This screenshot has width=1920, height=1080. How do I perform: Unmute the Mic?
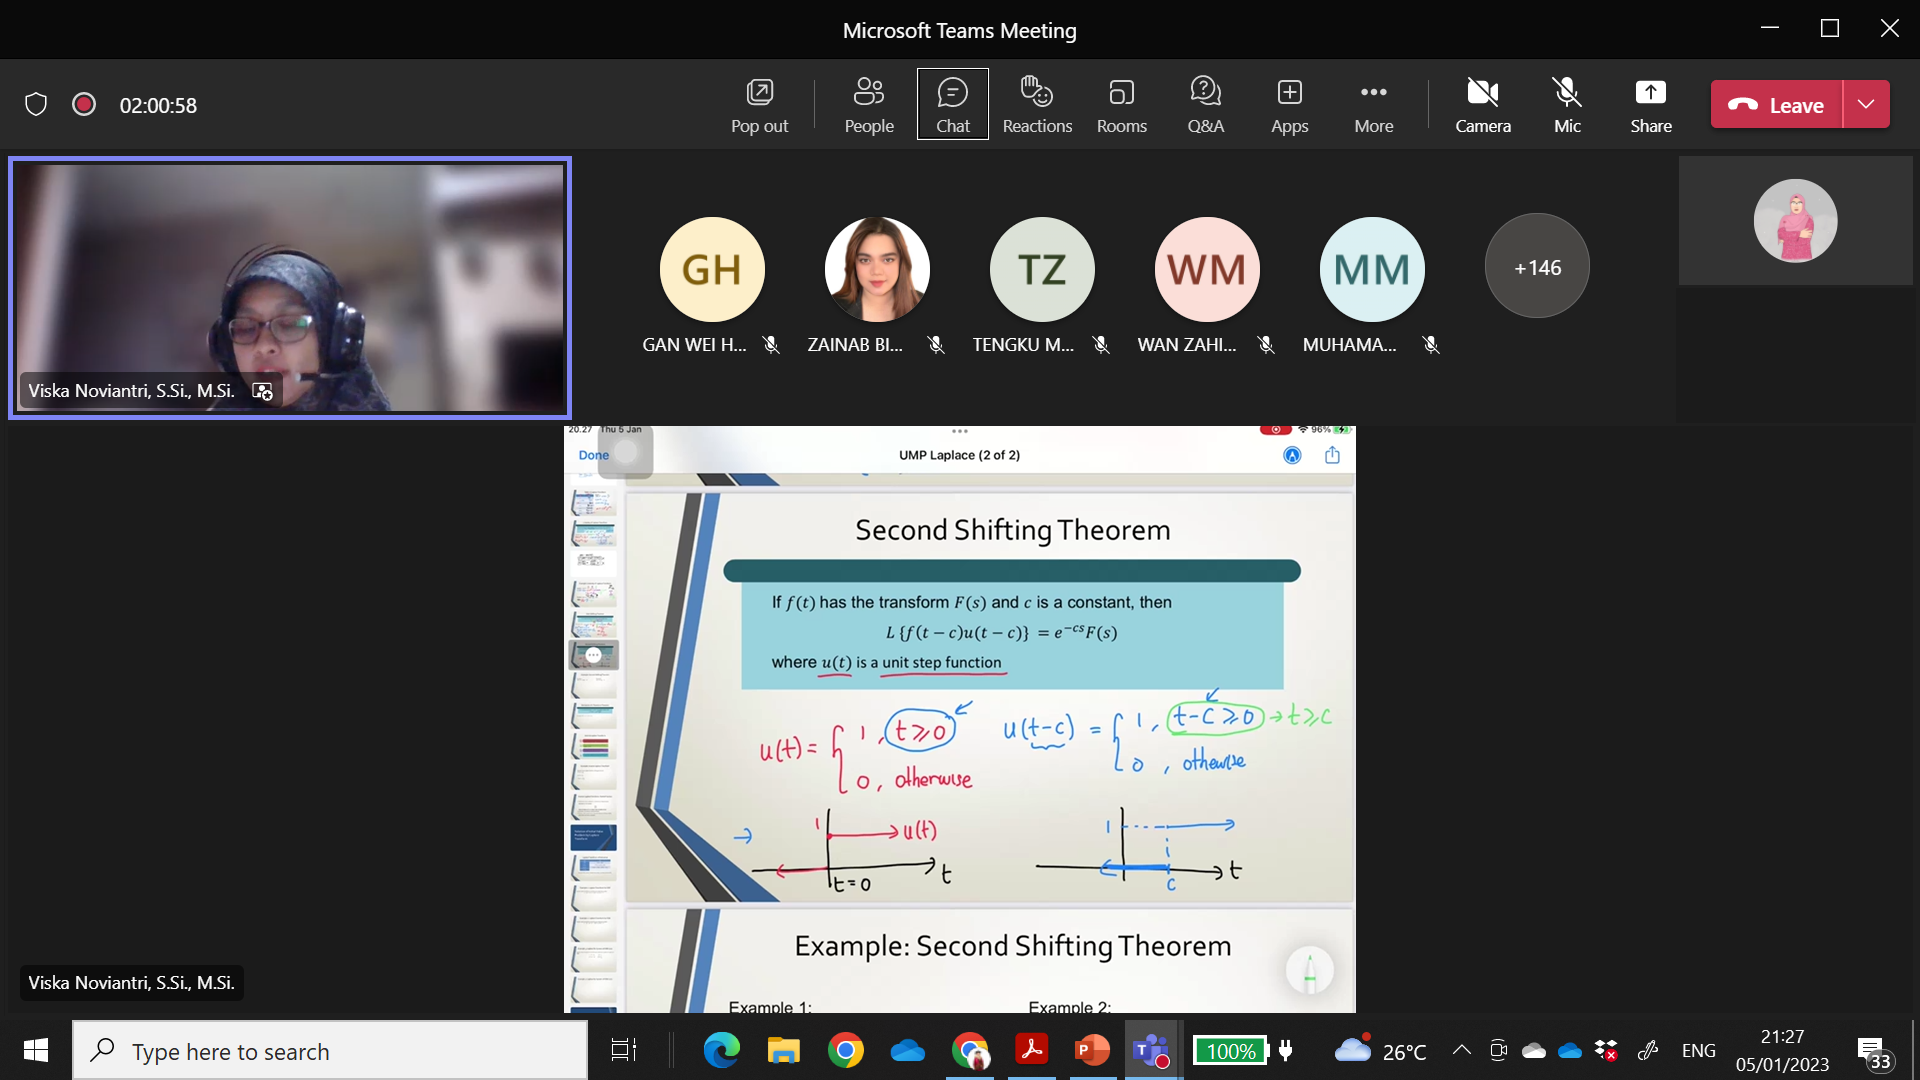coord(1567,105)
